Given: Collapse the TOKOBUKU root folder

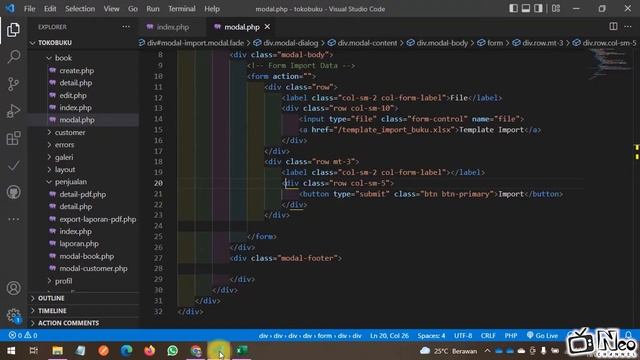Looking at the screenshot, I should coord(55,43).
